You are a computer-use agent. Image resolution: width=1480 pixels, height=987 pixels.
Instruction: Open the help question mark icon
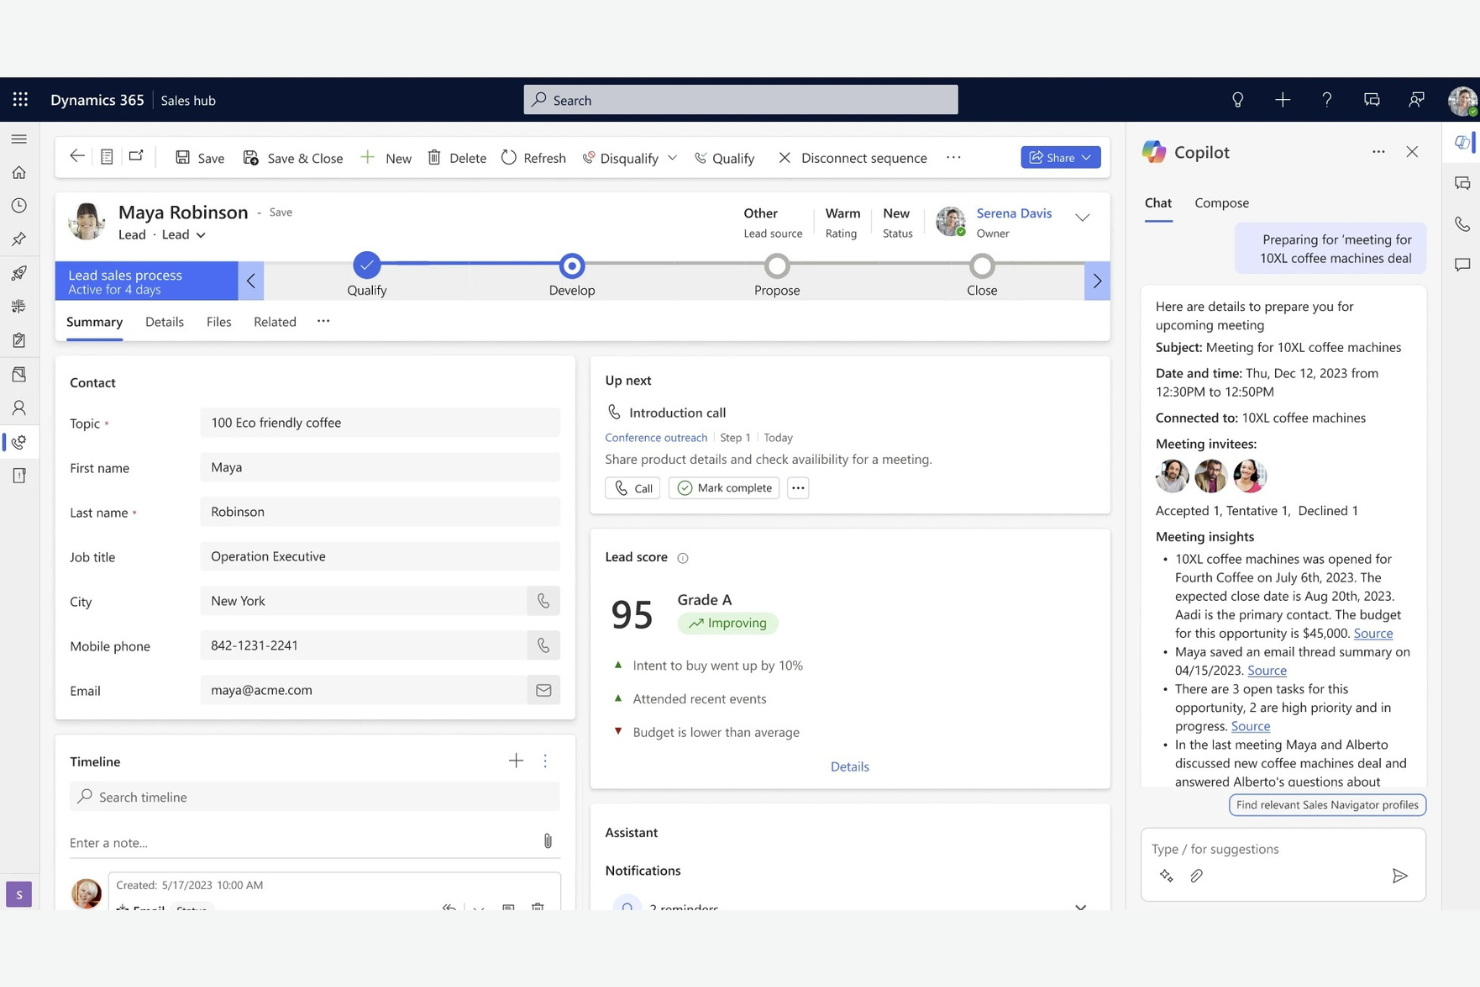pyautogui.click(x=1327, y=100)
